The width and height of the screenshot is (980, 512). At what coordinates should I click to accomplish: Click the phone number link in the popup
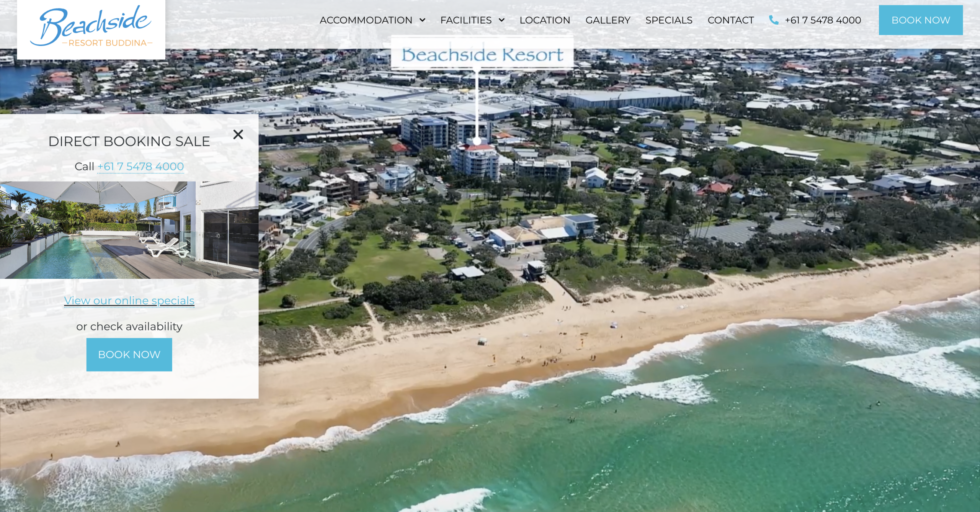(x=140, y=167)
